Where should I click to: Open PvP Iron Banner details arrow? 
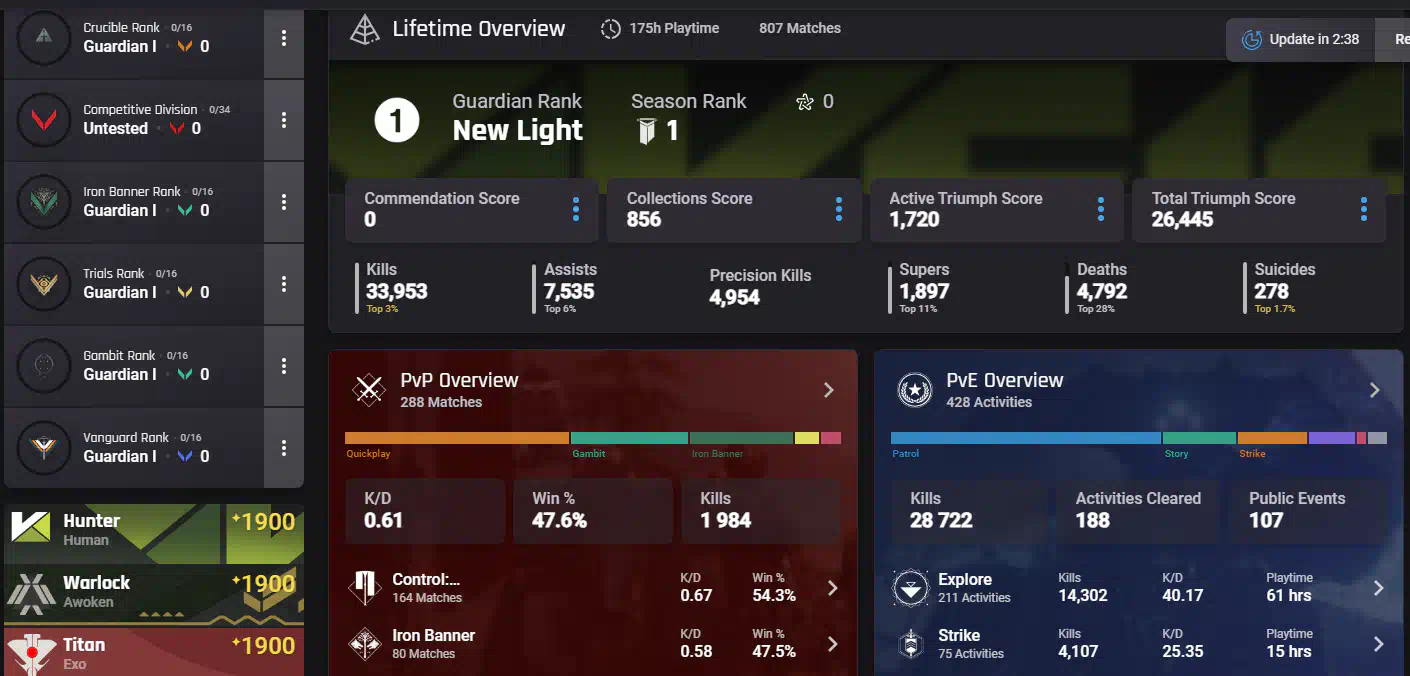coord(832,644)
